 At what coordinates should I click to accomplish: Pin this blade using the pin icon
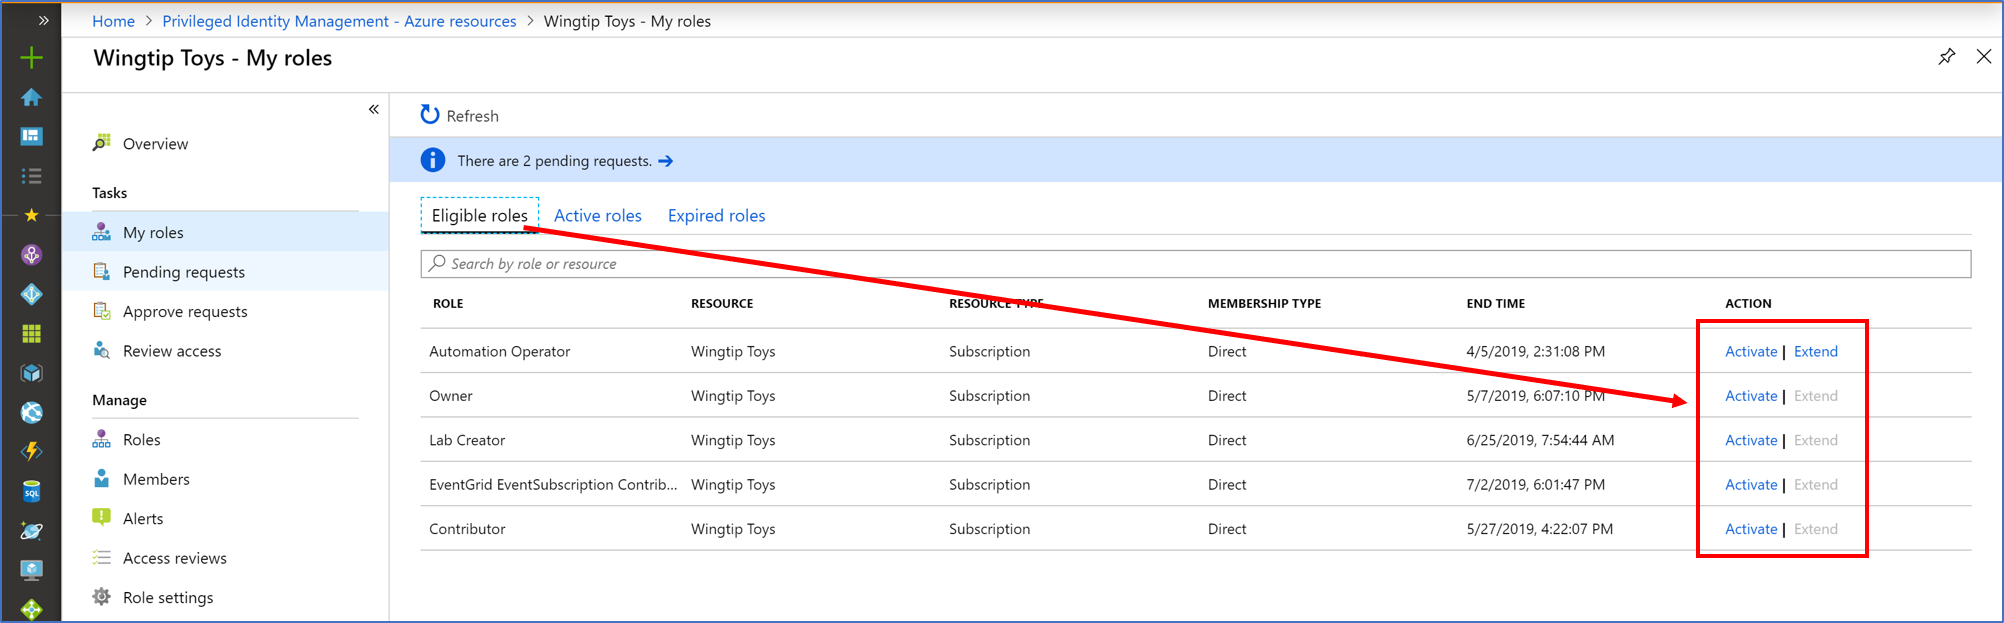[1946, 57]
